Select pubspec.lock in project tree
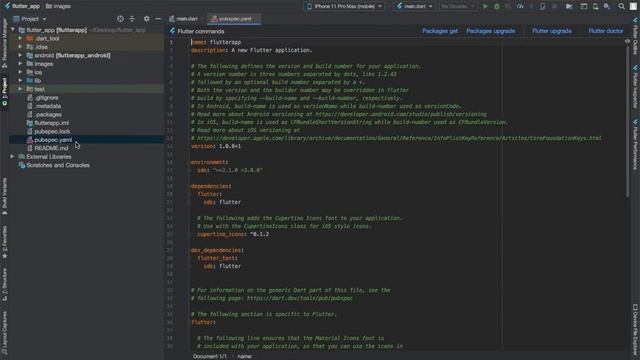The height and width of the screenshot is (360, 640). [x=52, y=131]
